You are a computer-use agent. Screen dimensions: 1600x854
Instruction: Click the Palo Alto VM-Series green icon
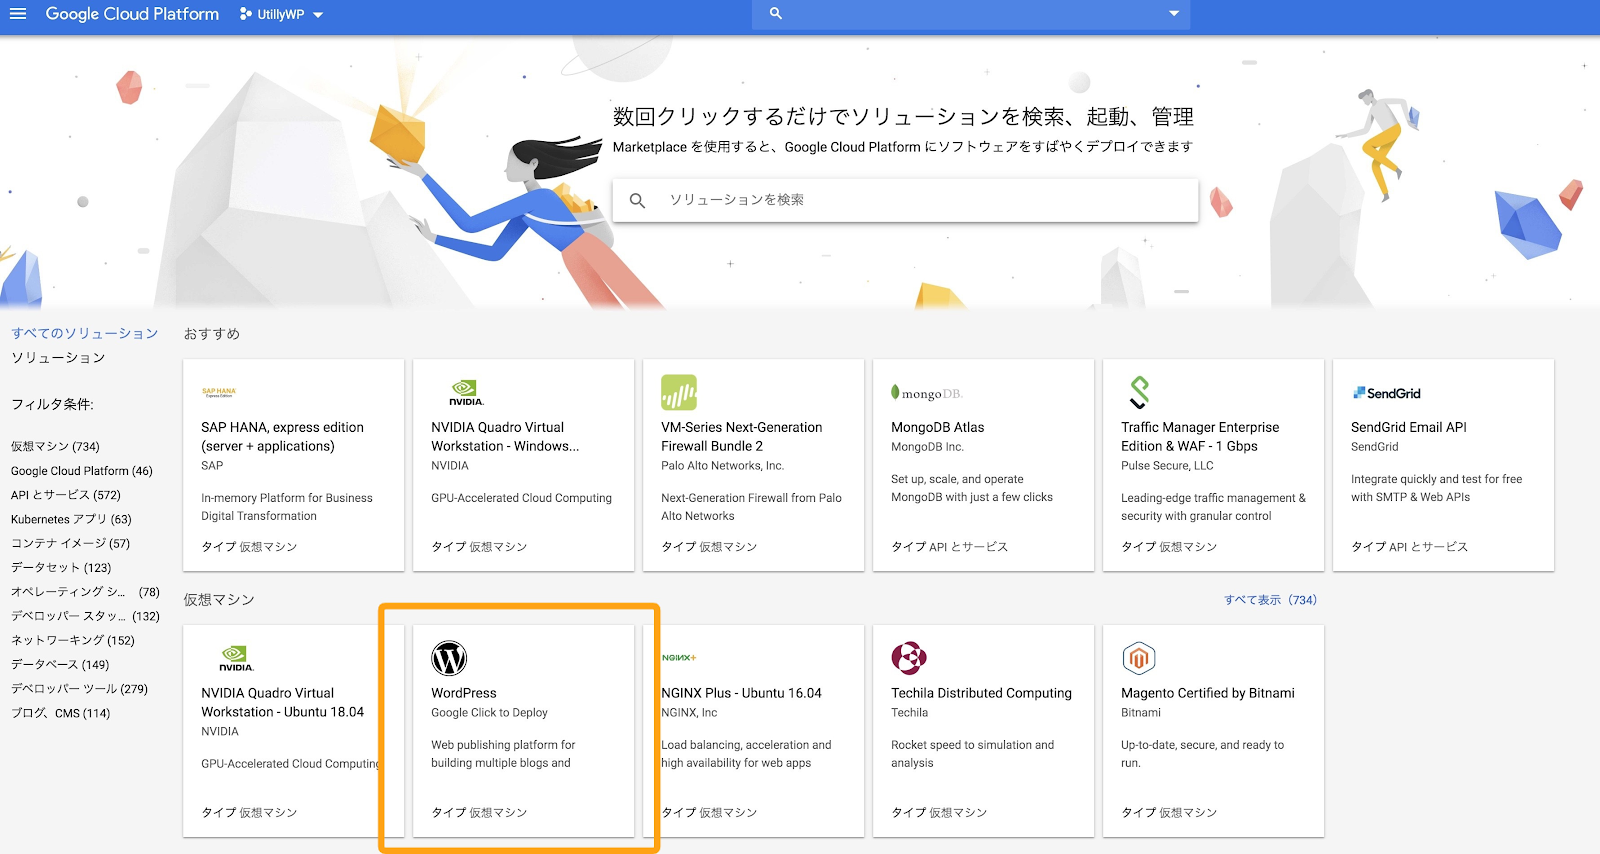click(x=679, y=393)
